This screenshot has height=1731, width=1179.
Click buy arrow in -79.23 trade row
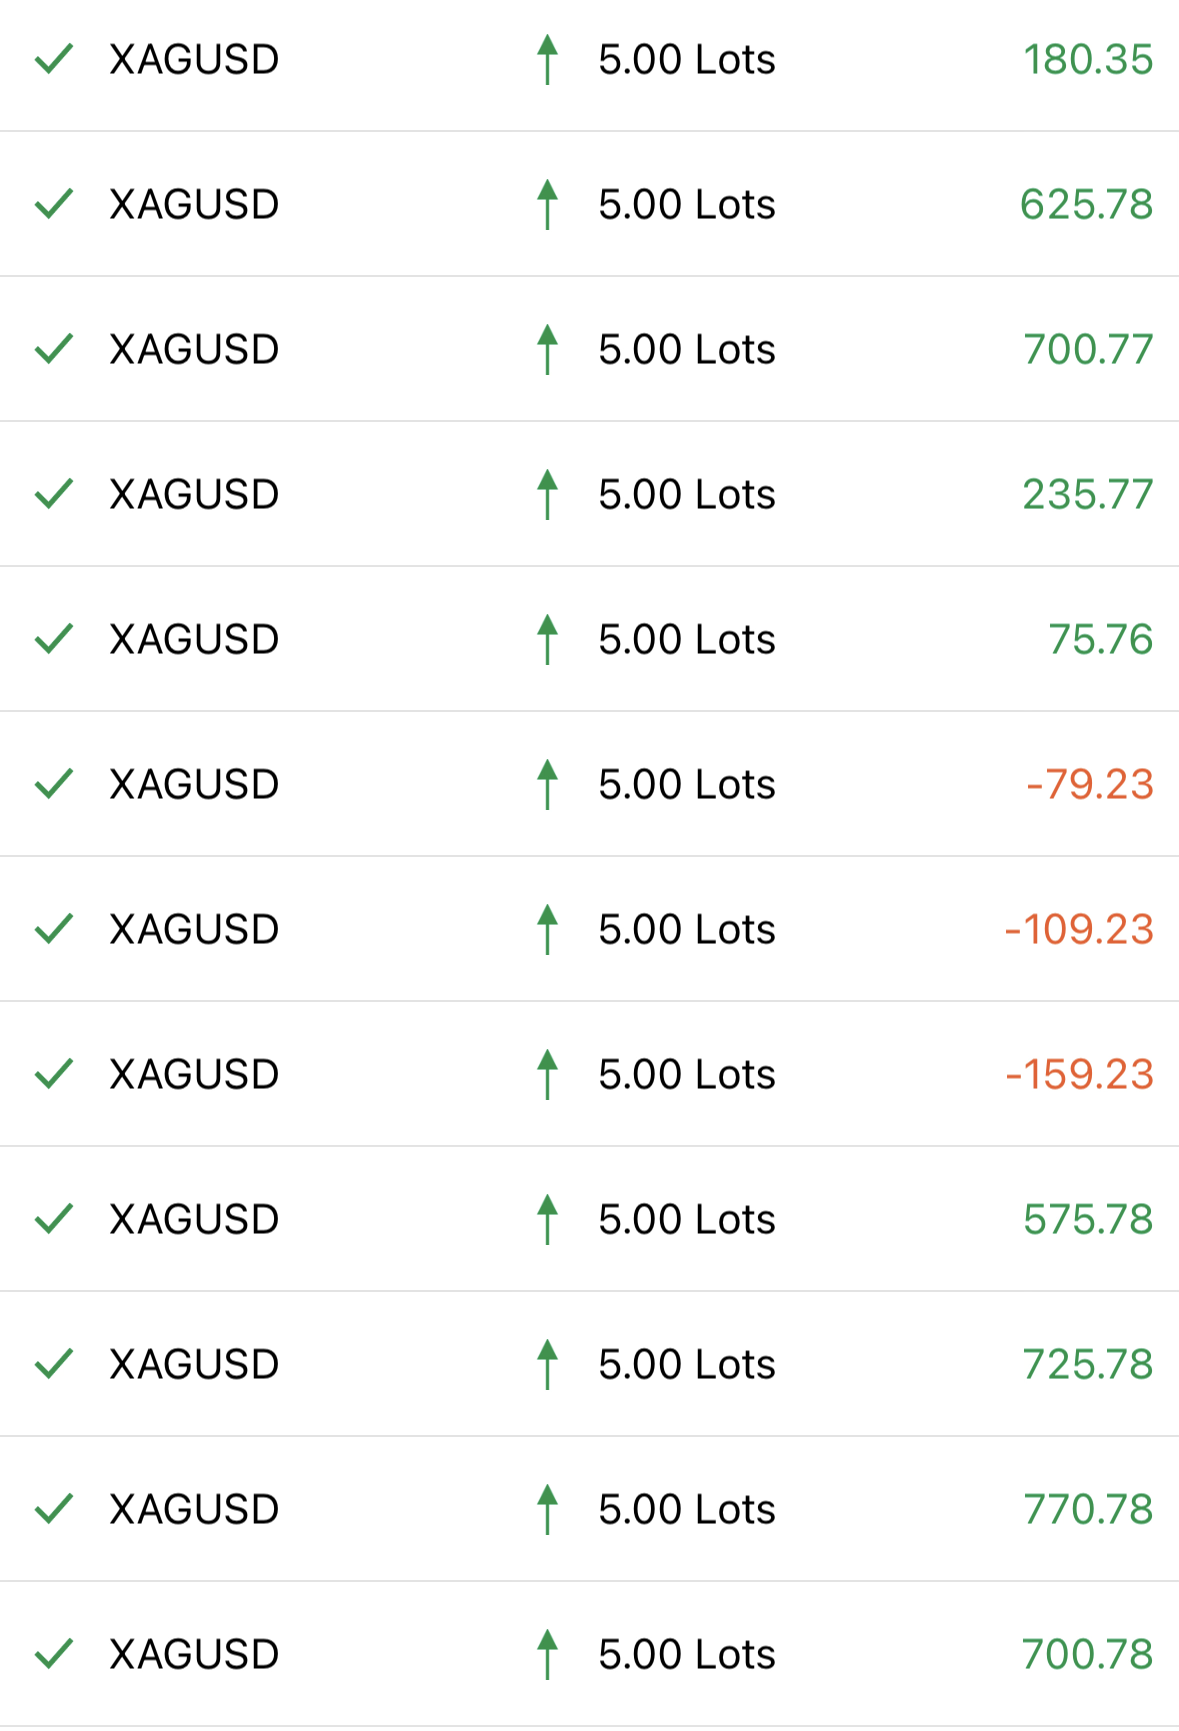pos(547,785)
